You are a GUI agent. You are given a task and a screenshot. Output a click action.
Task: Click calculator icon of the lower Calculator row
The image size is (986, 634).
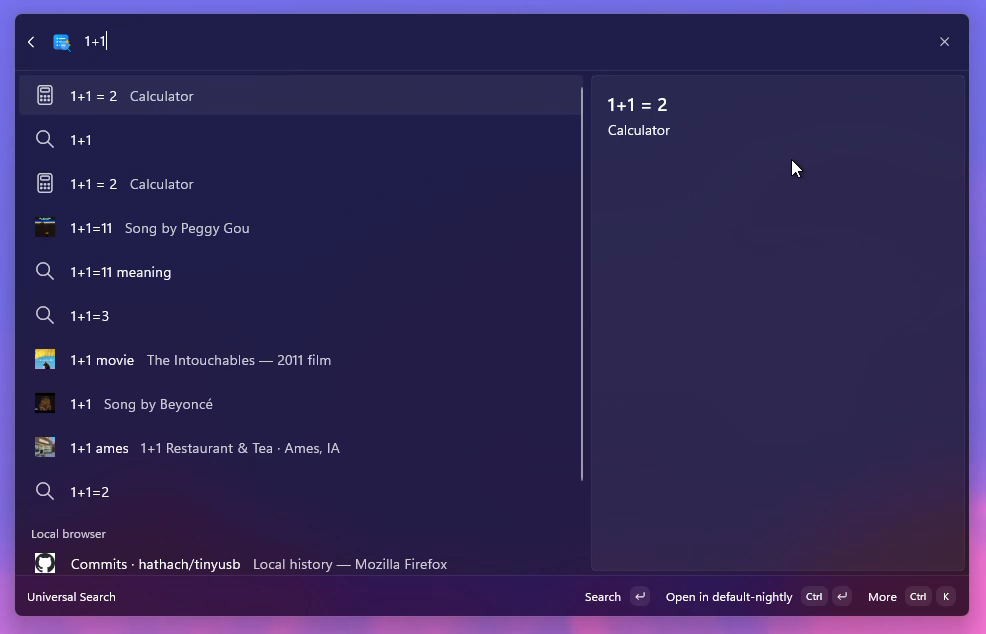click(x=45, y=184)
